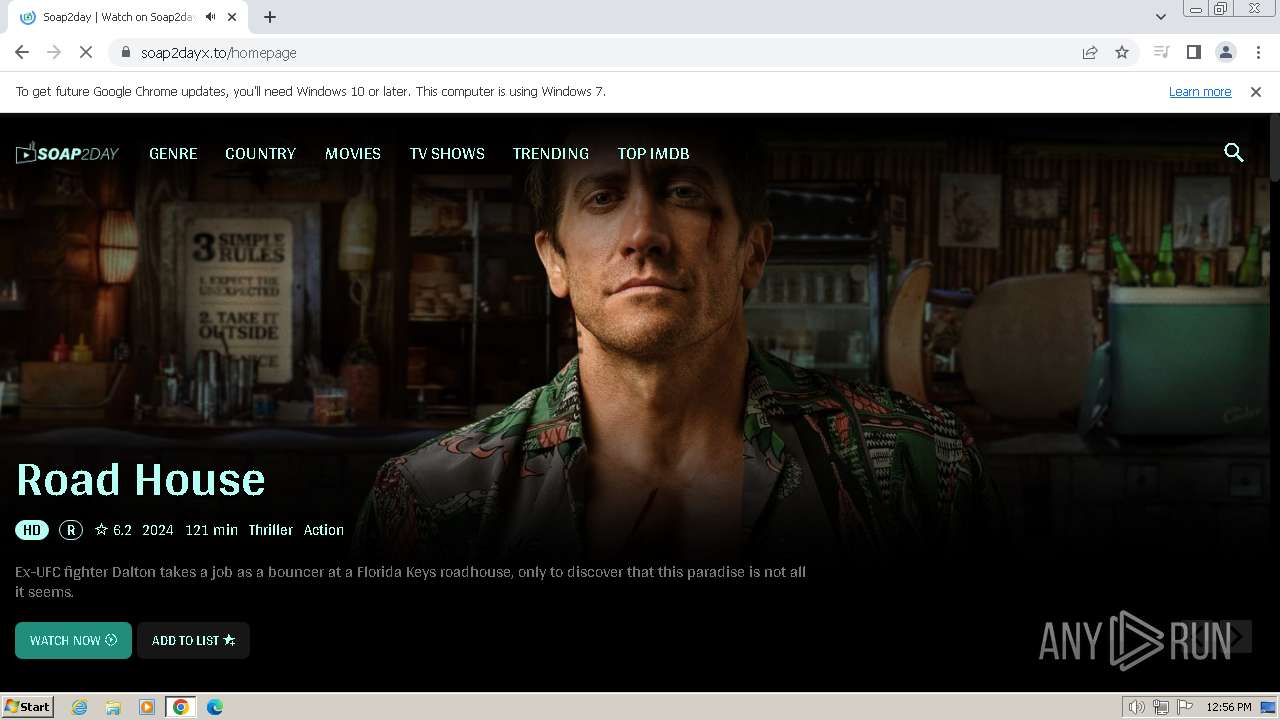Viewport: 1280px width, 720px height.
Task: Open Windows Media Player taskbar icon
Action: (x=147, y=706)
